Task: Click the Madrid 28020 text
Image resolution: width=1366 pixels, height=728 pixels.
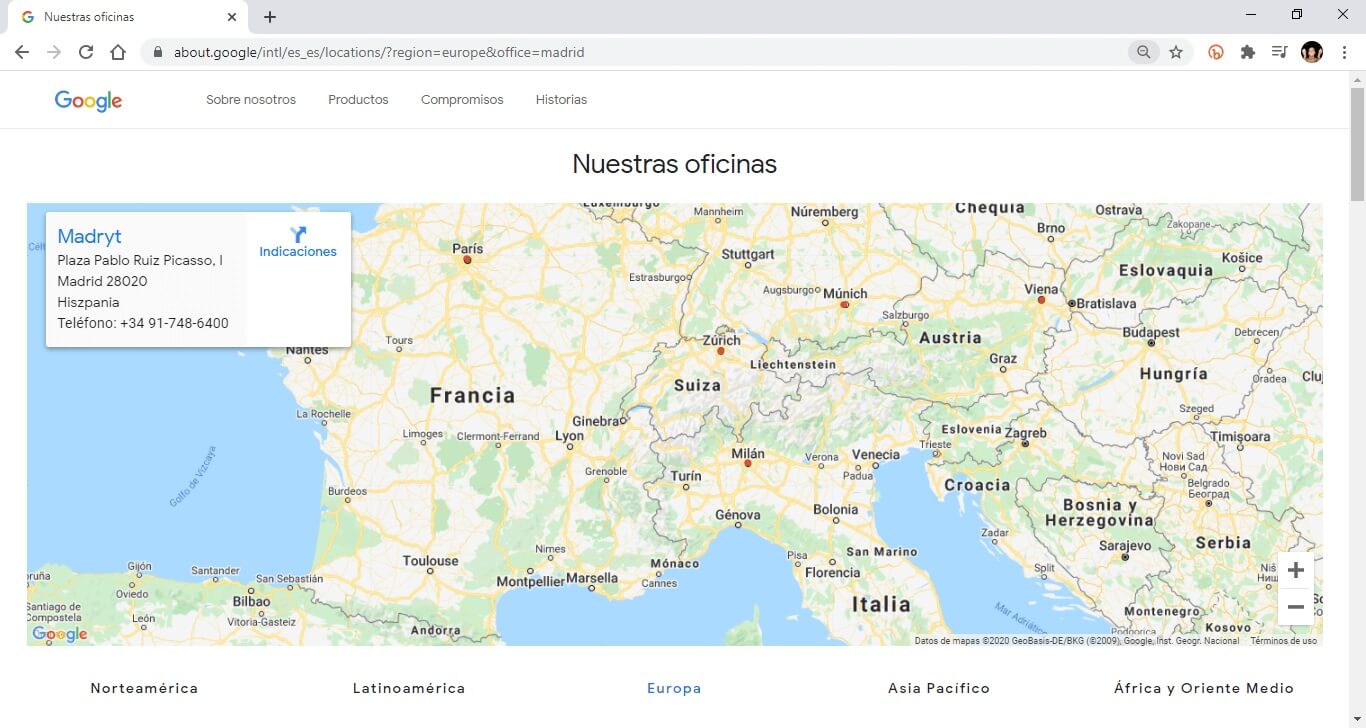Action: coord(102,281)
